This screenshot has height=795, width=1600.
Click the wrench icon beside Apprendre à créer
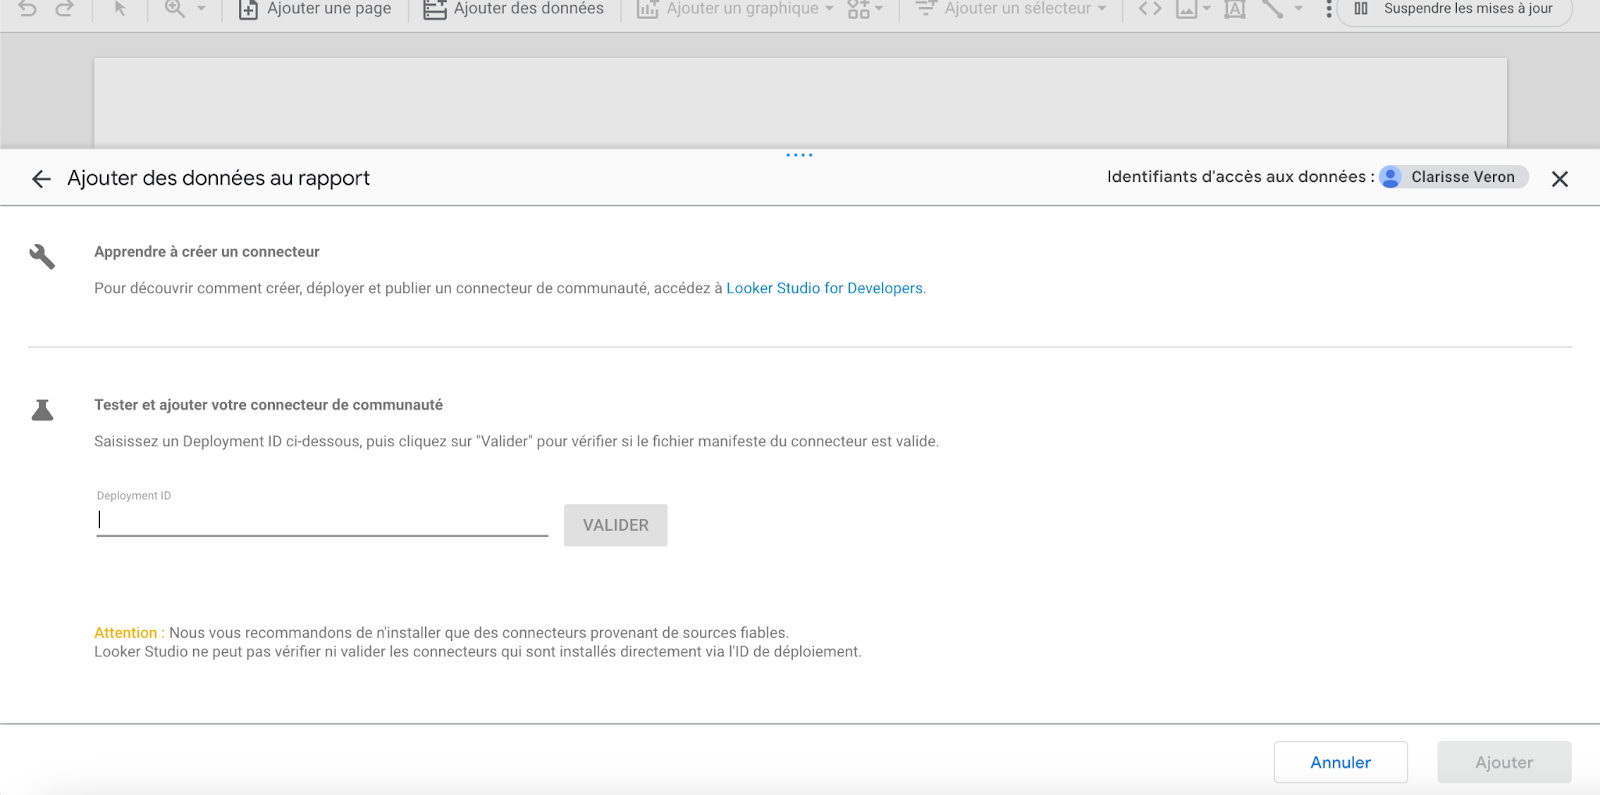coord(42,257)
